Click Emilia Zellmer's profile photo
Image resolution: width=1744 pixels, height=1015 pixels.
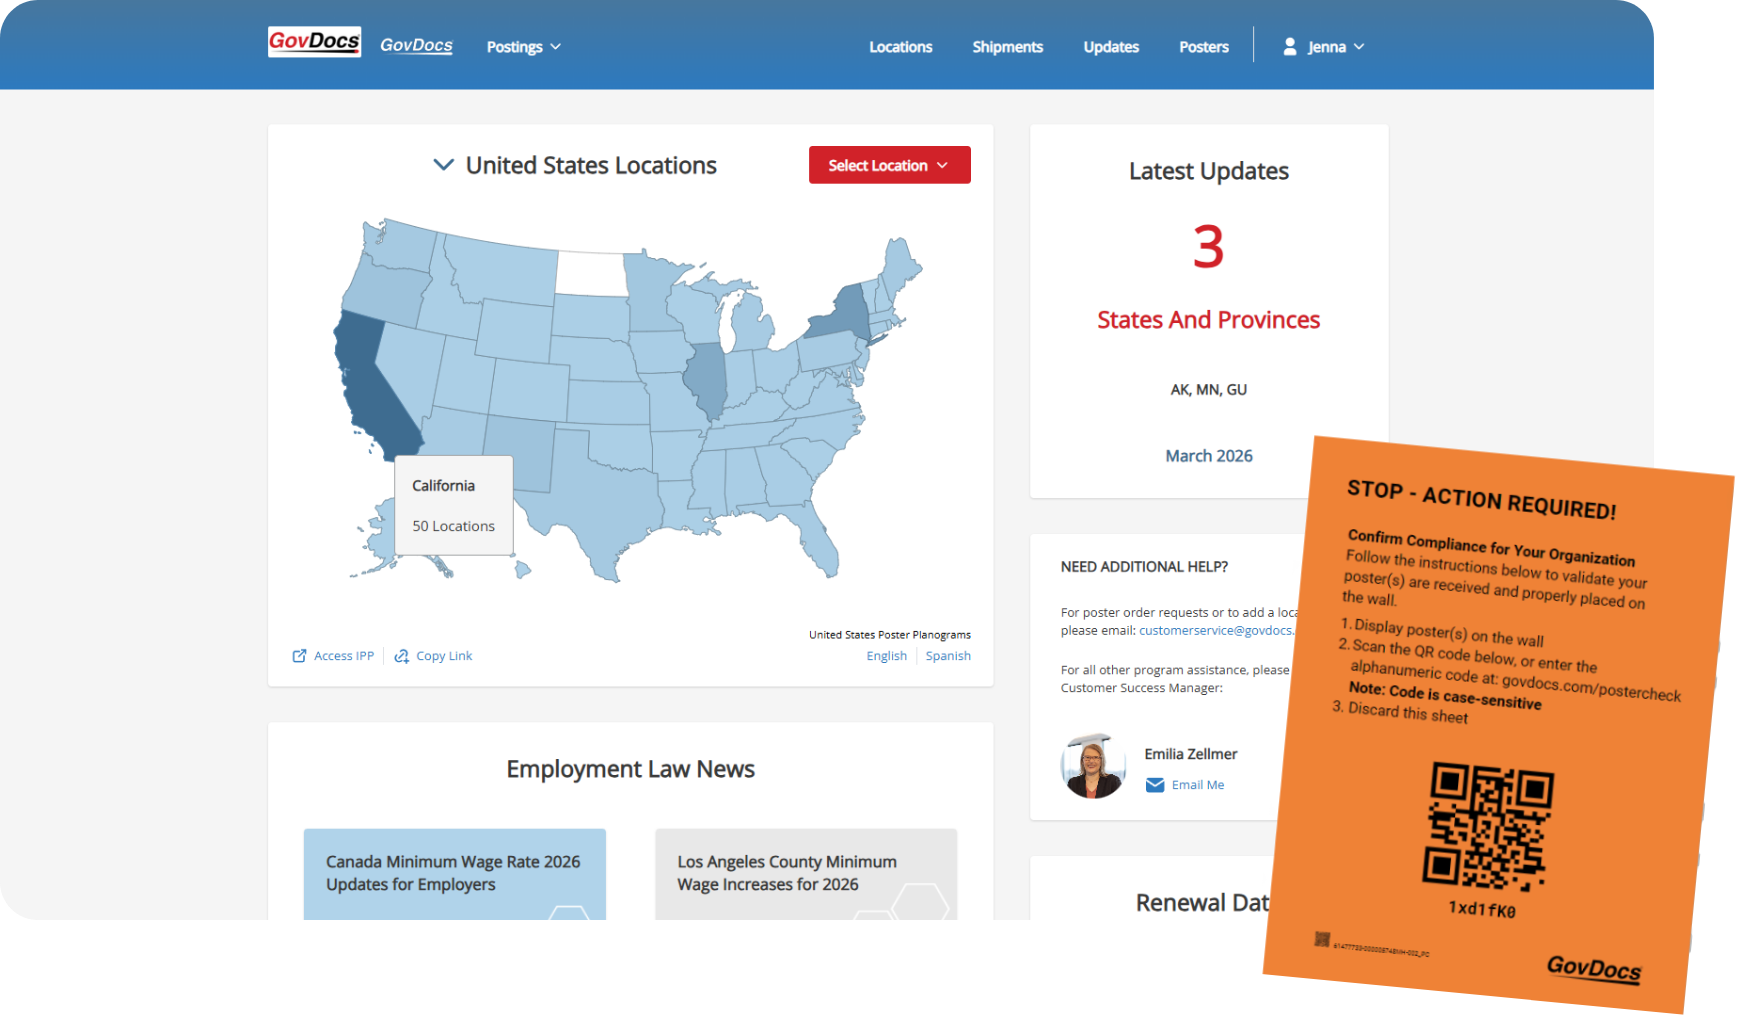[x=1093, y=767]
